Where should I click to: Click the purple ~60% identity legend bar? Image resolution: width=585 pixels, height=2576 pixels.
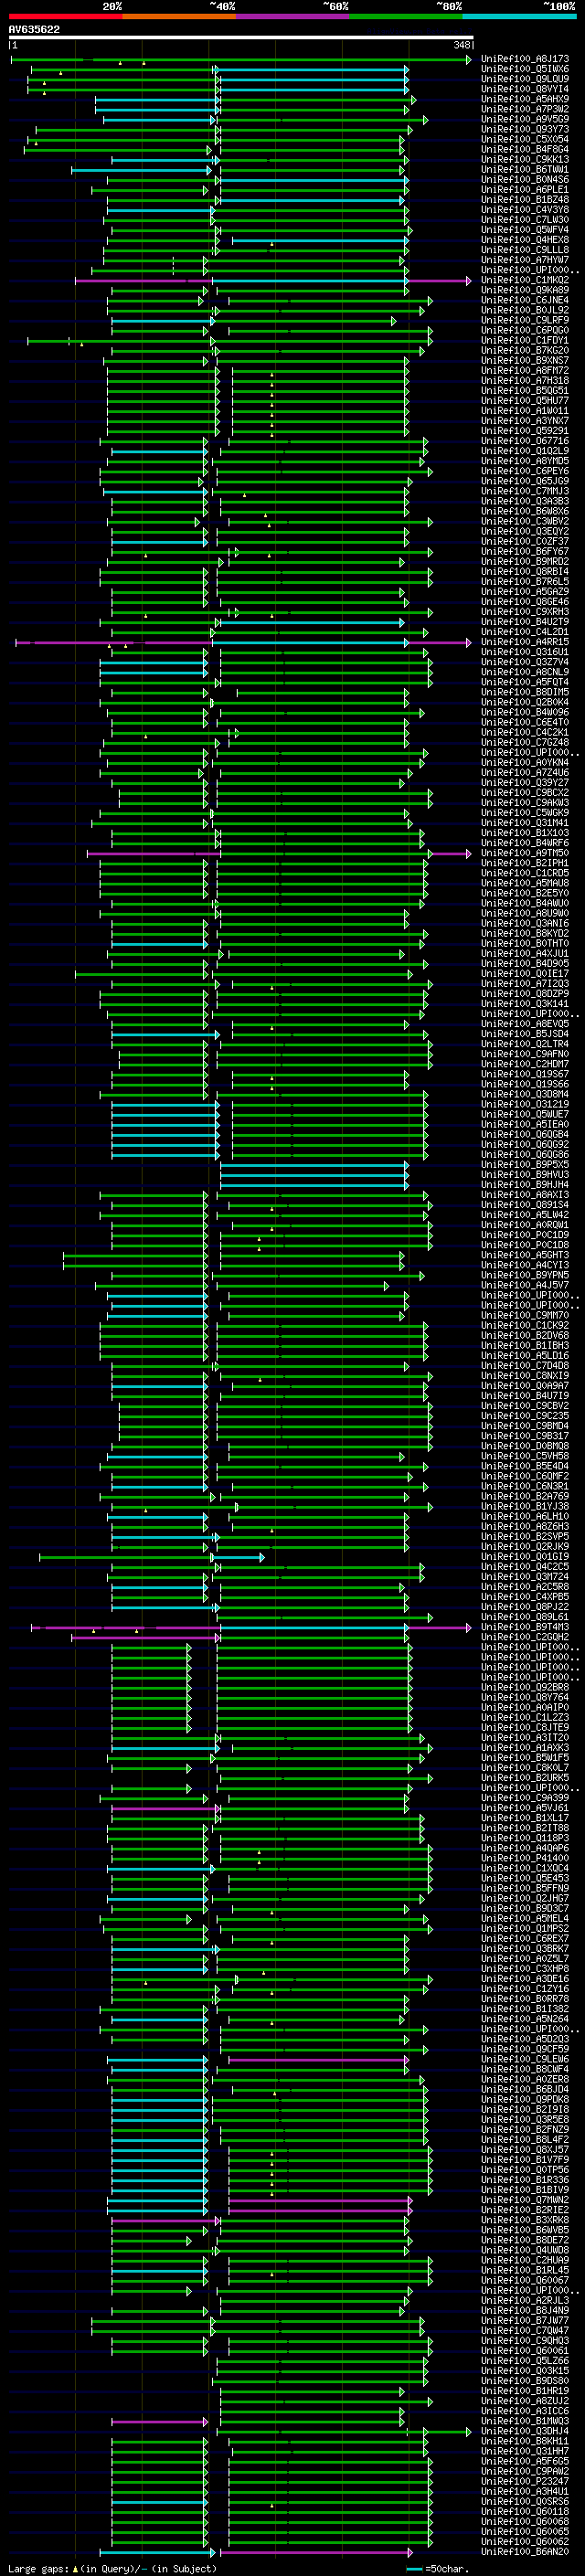point(293,16)
